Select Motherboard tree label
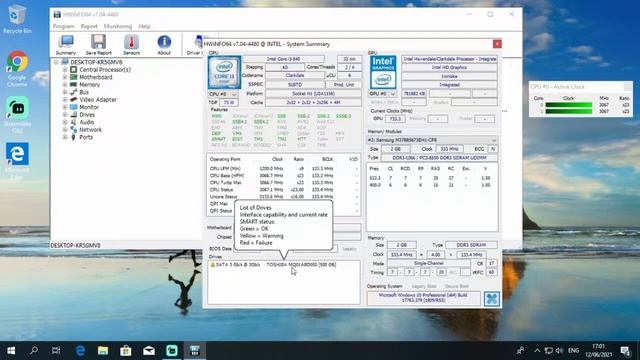The image size is (640, 360). (96, 77)
